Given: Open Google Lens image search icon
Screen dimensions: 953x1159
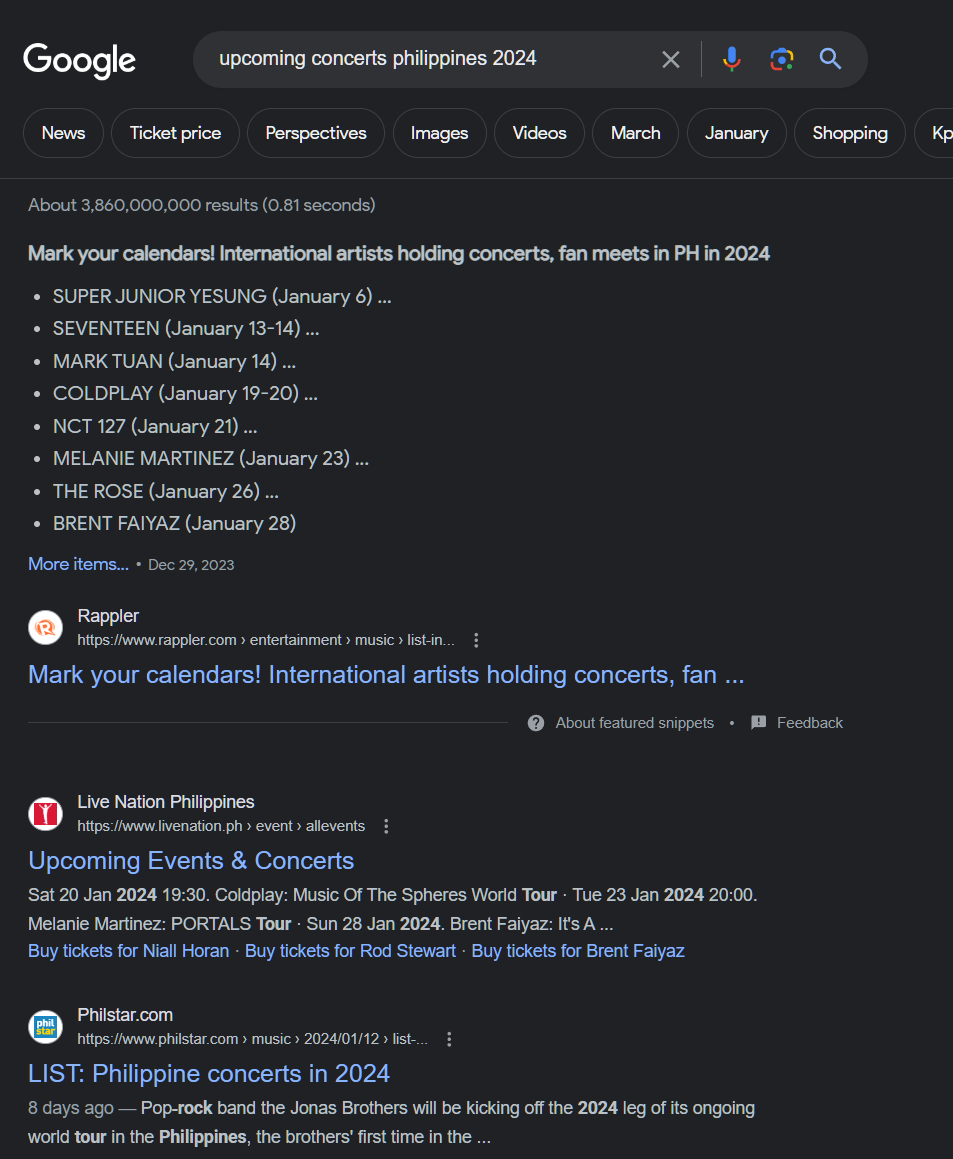Looking at the screenshot, I should click(781, 60).
